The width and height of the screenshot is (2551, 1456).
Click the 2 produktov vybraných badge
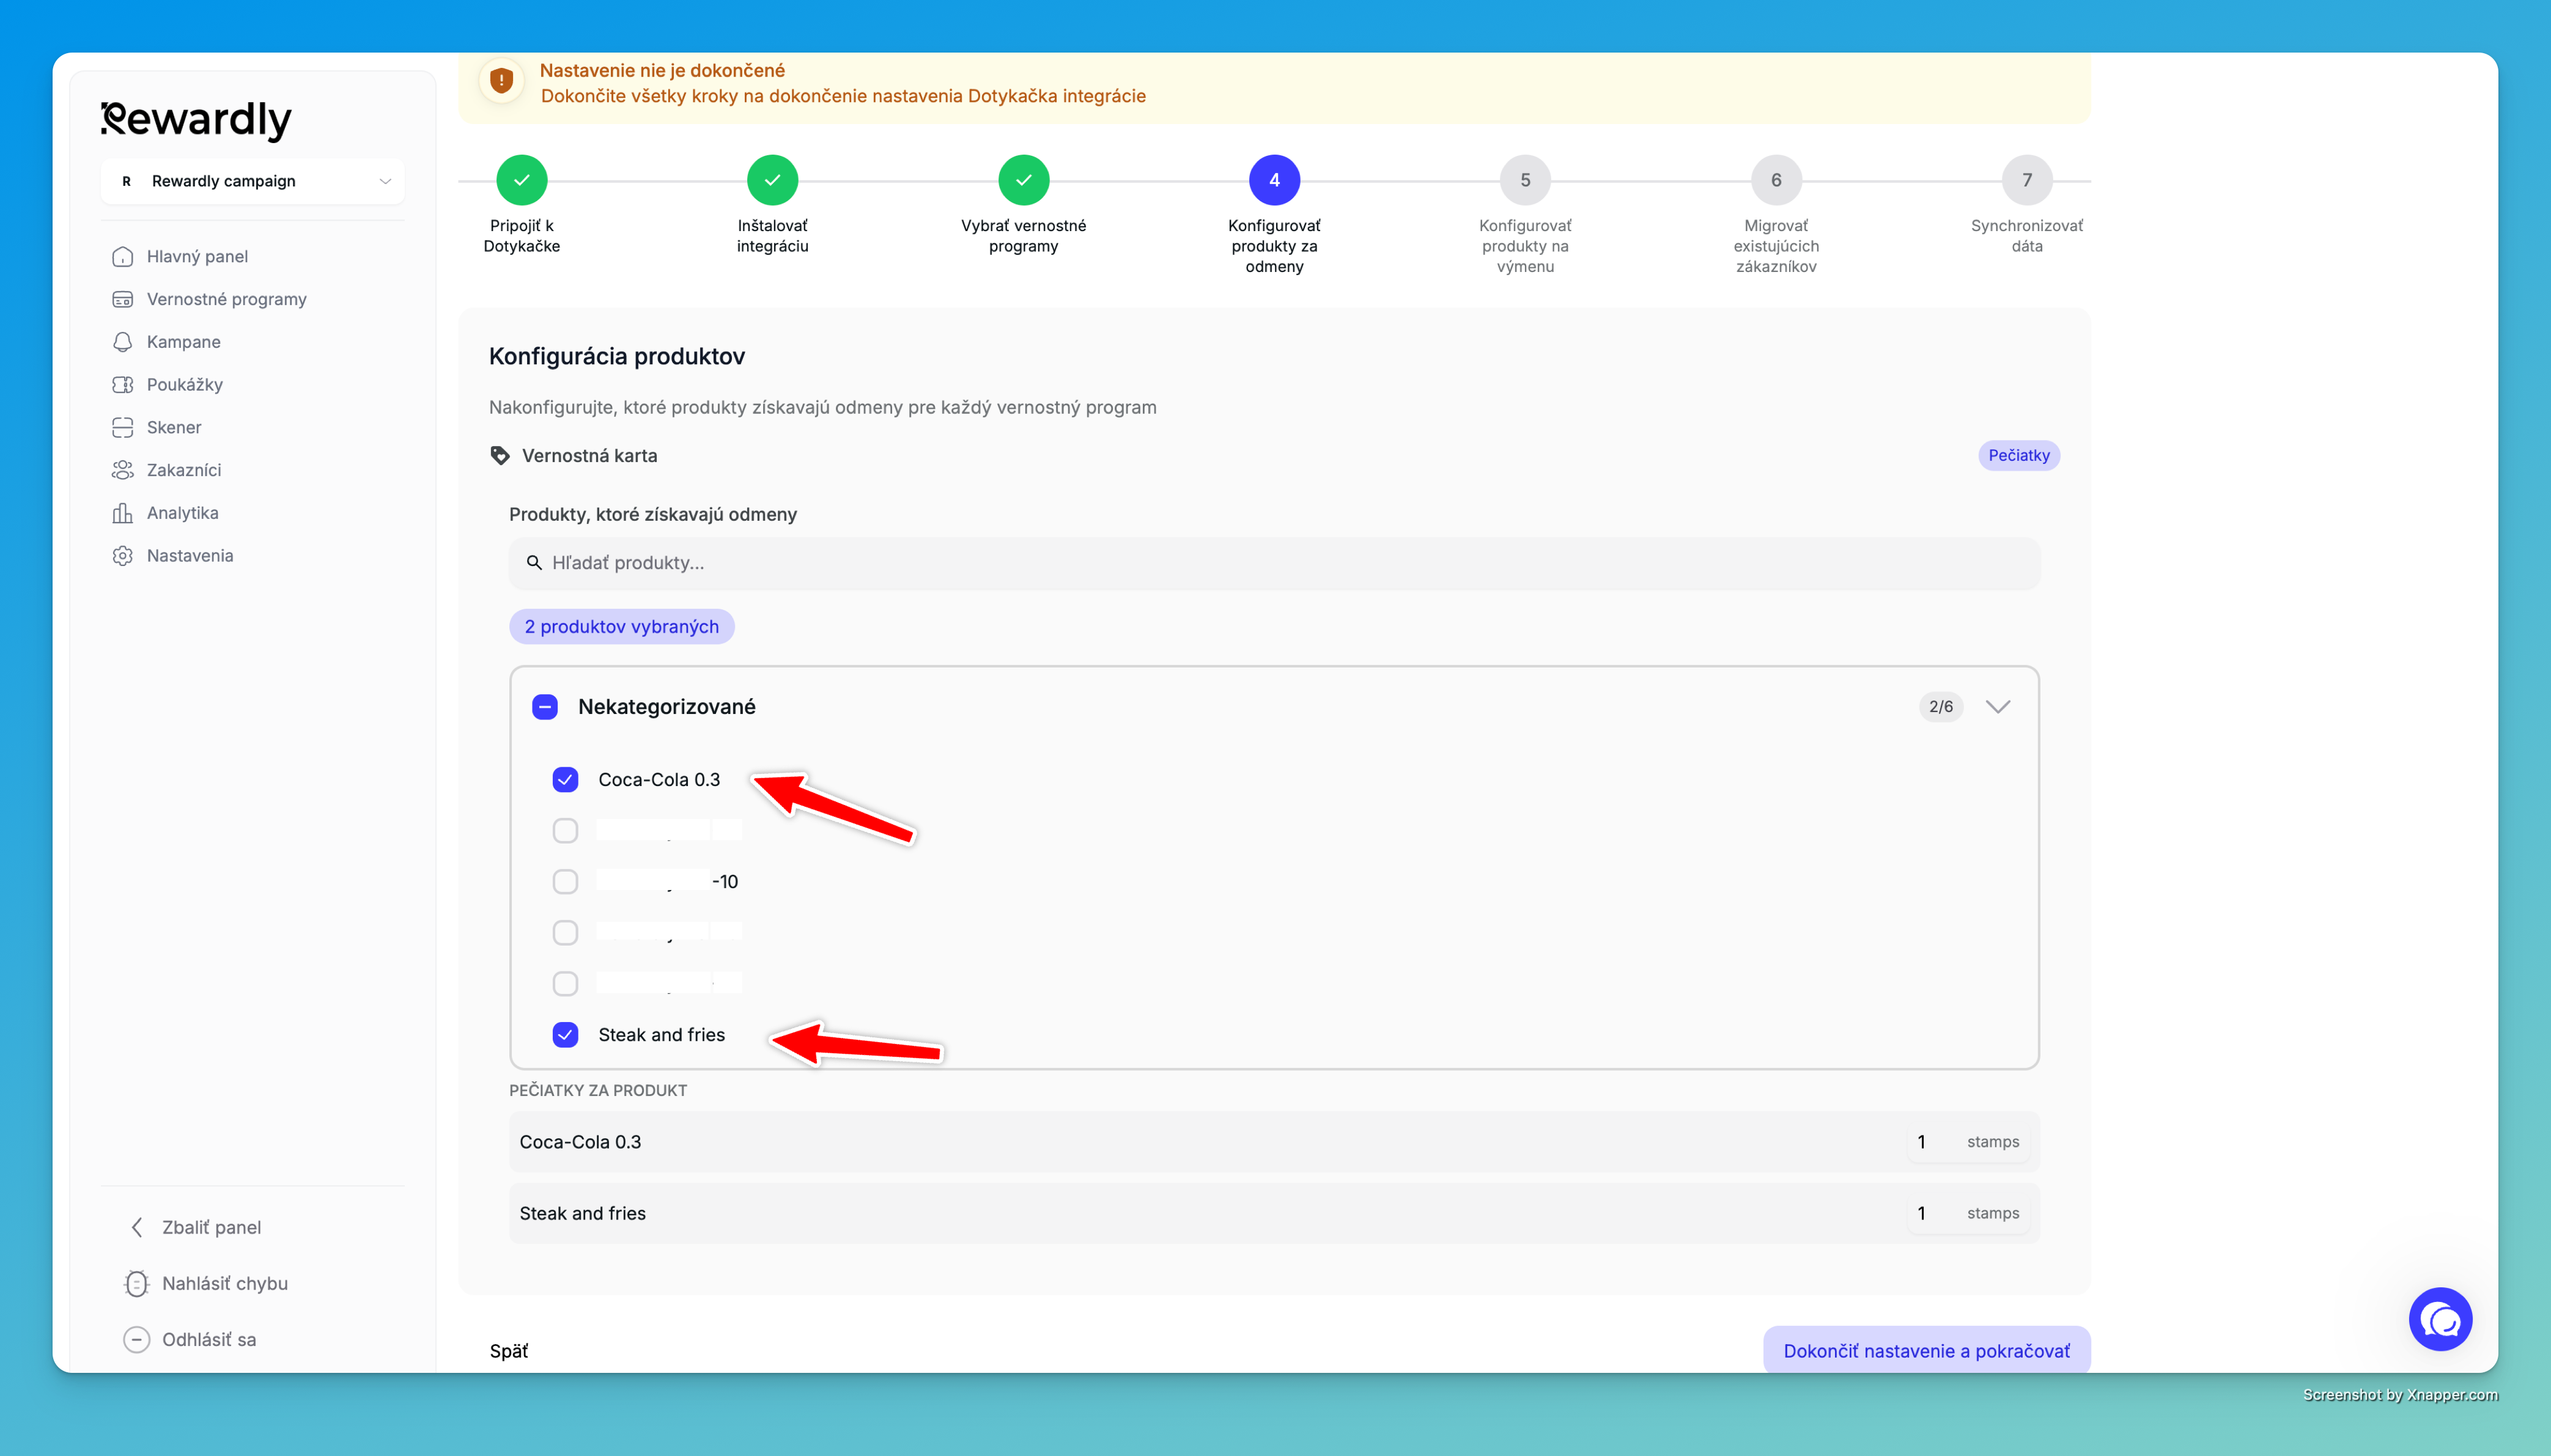pos(622,627)
